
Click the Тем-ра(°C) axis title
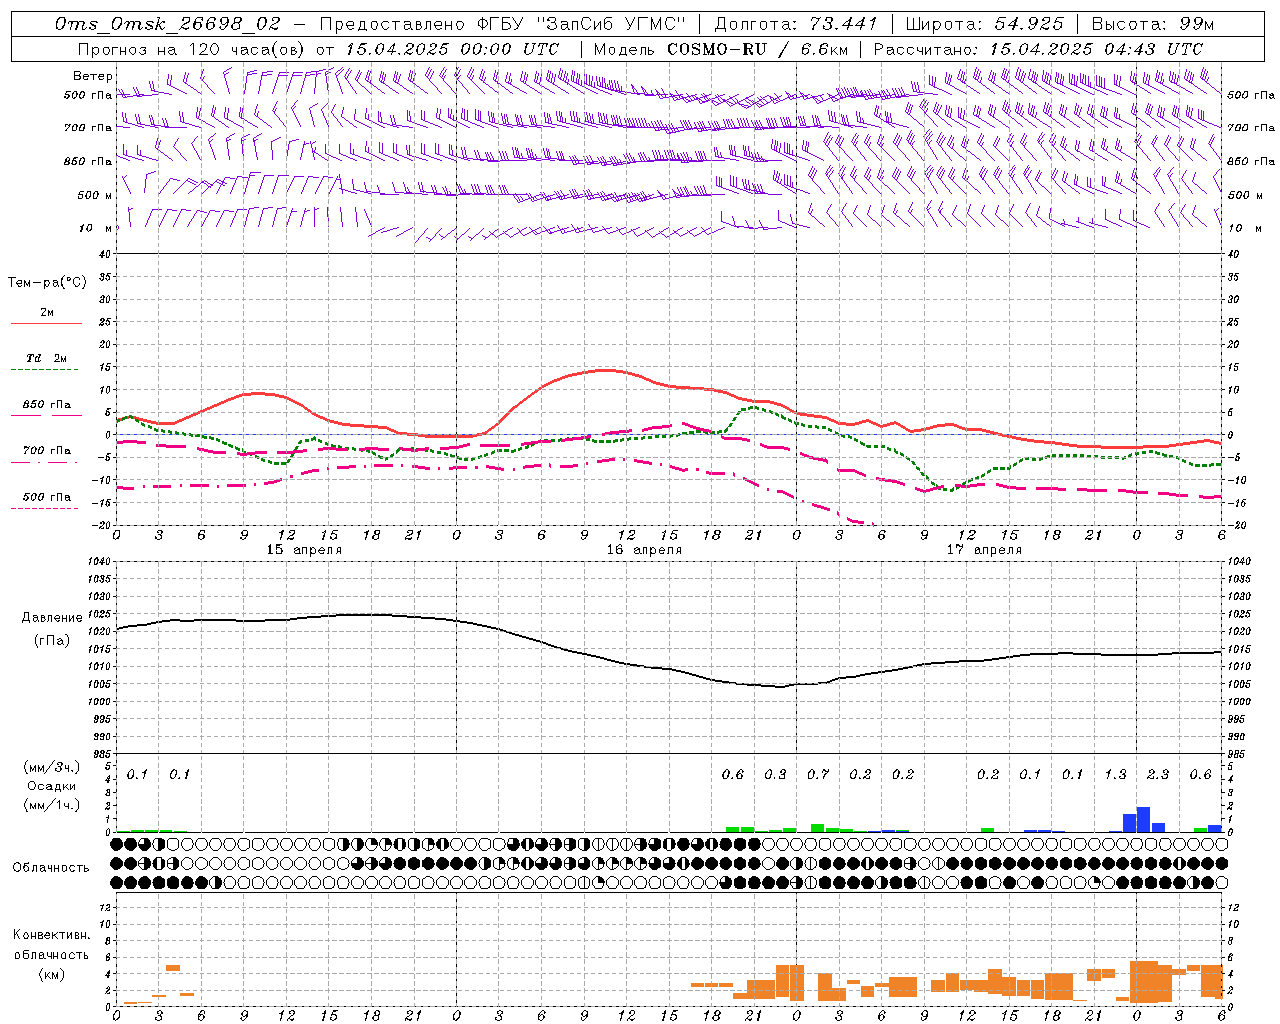click(x=47, y=283)
